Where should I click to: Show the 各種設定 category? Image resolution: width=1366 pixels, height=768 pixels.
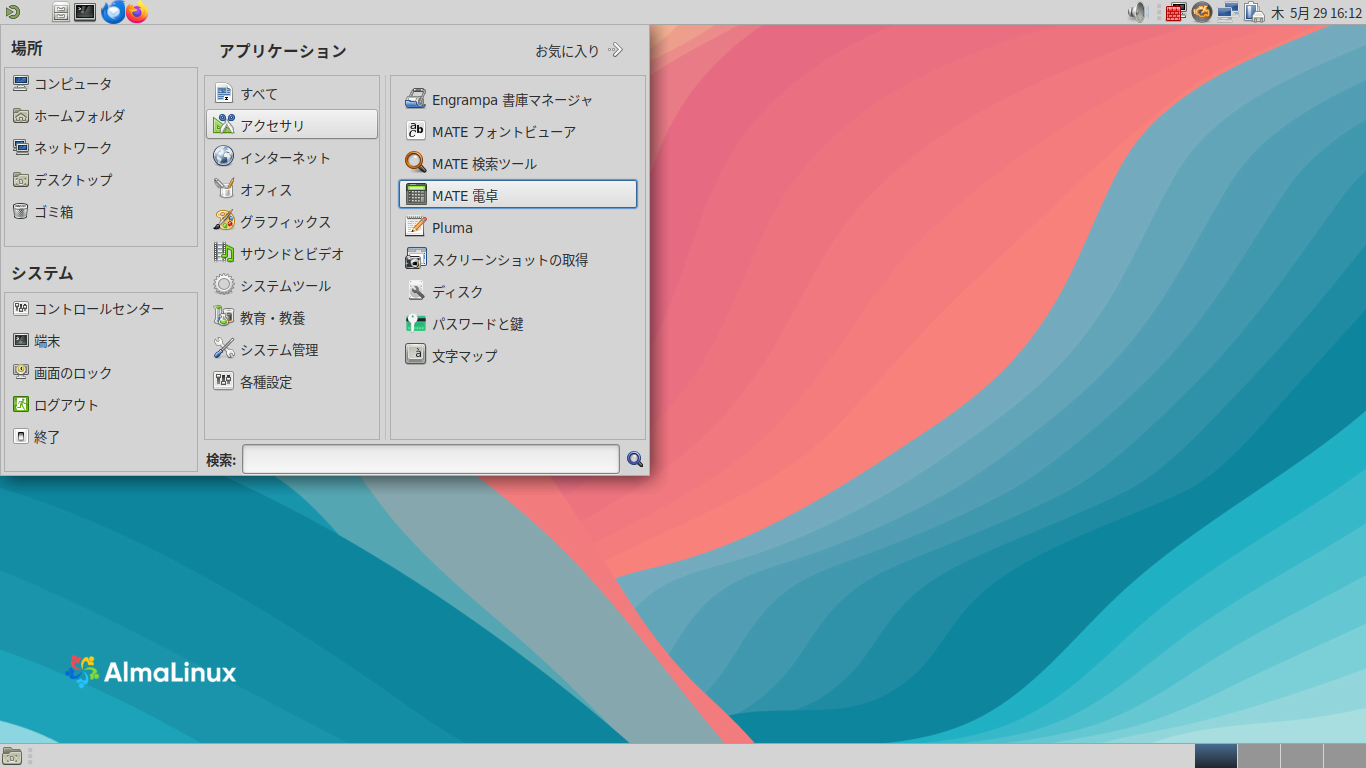pyautogui.click(x=292, y=382)
